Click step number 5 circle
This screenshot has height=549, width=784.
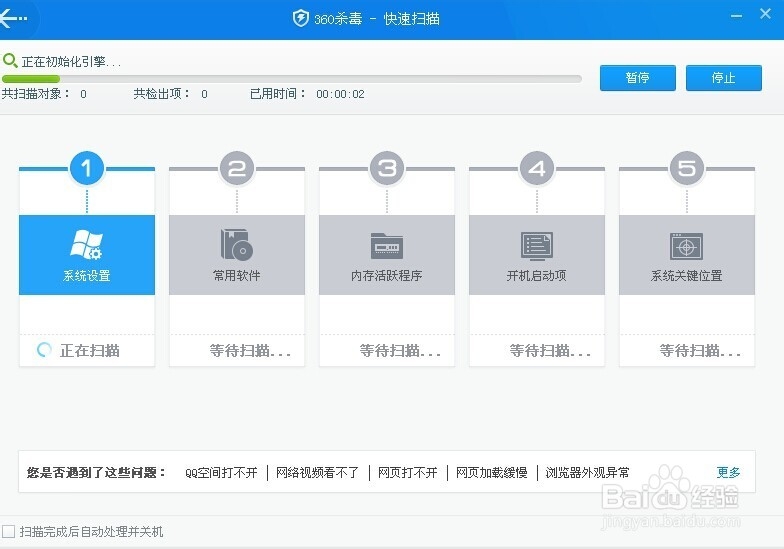click(x=687, y=168)
